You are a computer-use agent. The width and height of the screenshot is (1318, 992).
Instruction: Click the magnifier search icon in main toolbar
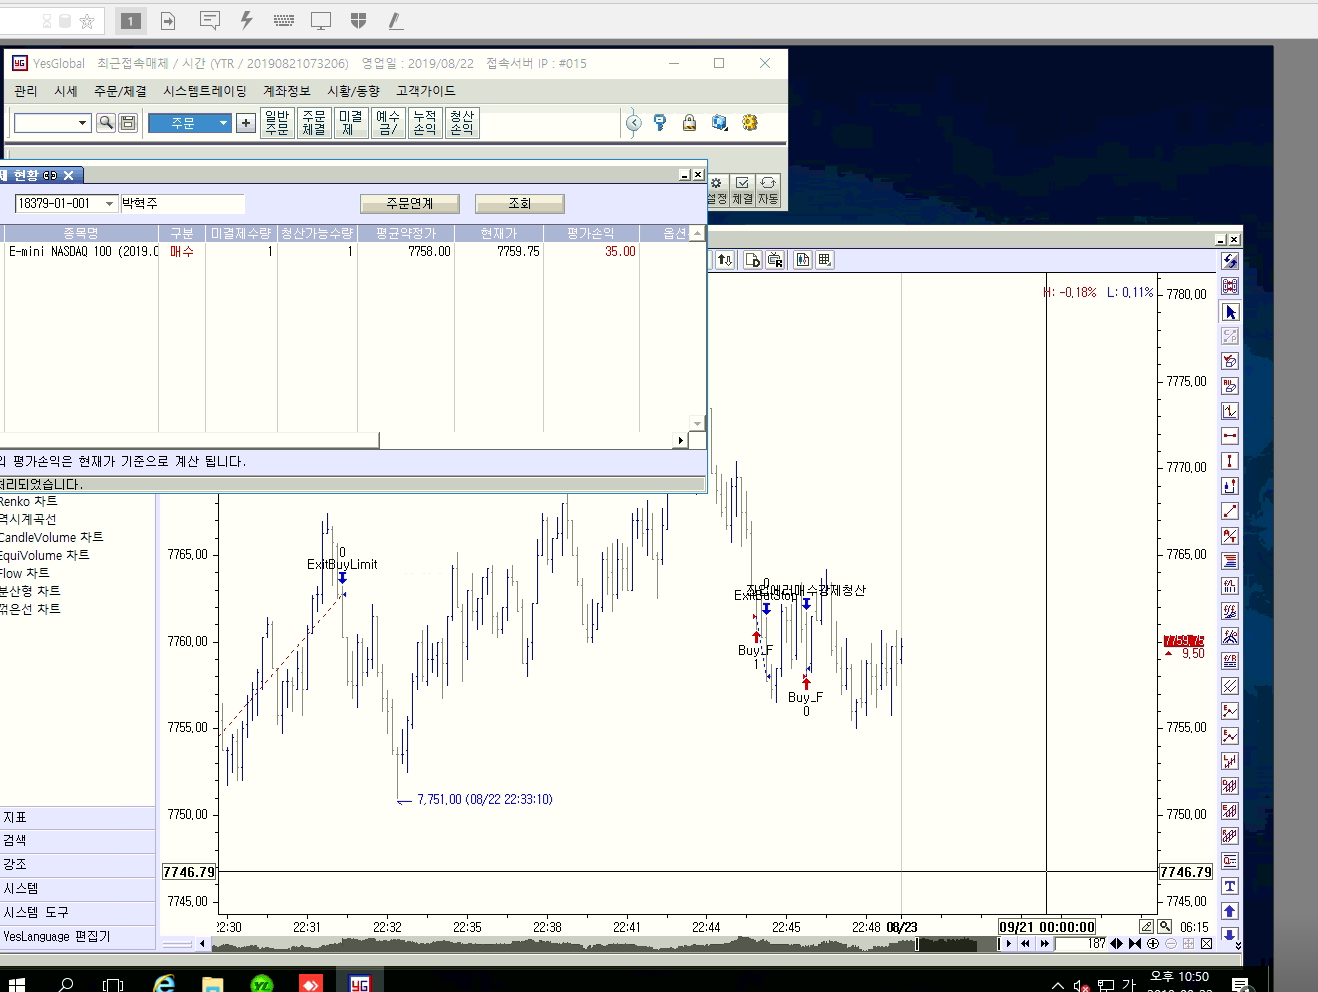(106, 123)
